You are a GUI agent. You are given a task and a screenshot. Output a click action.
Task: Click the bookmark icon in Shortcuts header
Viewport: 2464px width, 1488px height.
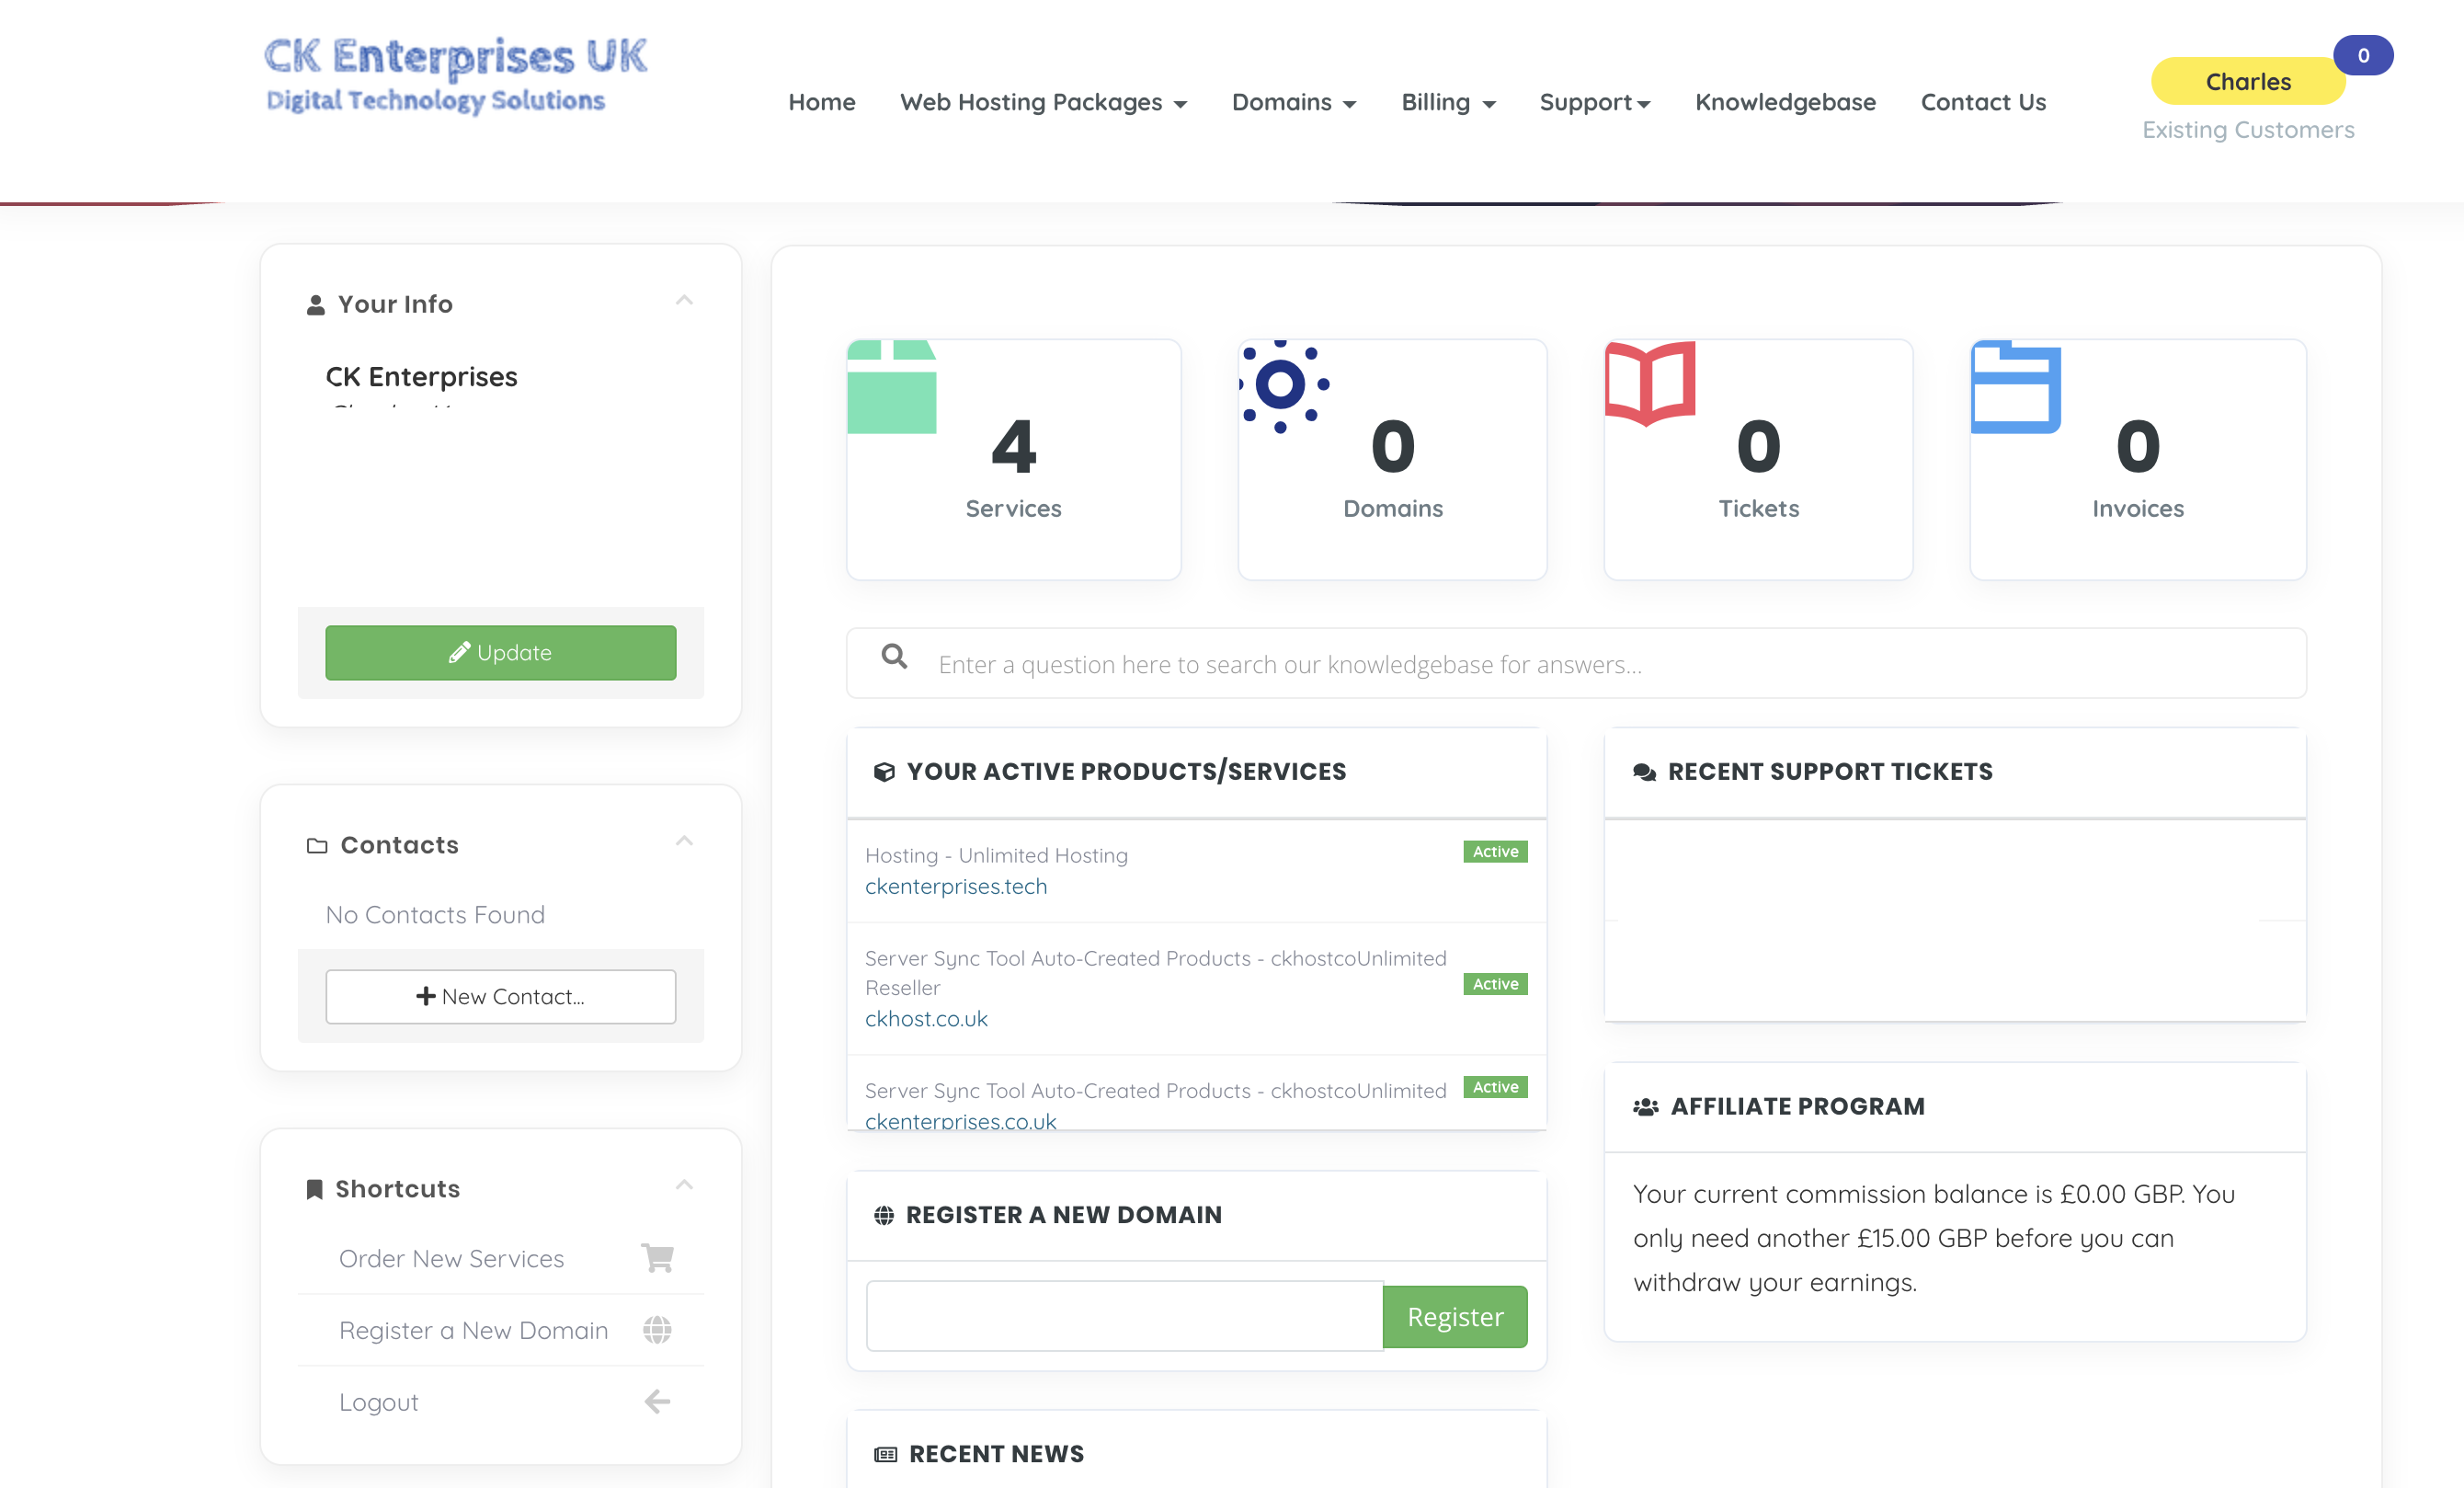pyautogui.click(x=314, y=1189)
